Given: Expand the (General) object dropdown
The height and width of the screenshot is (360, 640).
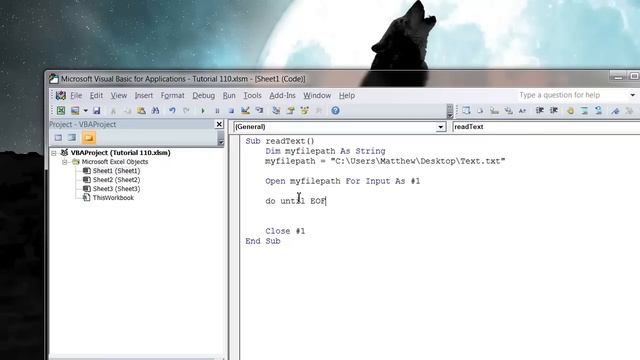Looking at the screenshot, I should [440, 127].
